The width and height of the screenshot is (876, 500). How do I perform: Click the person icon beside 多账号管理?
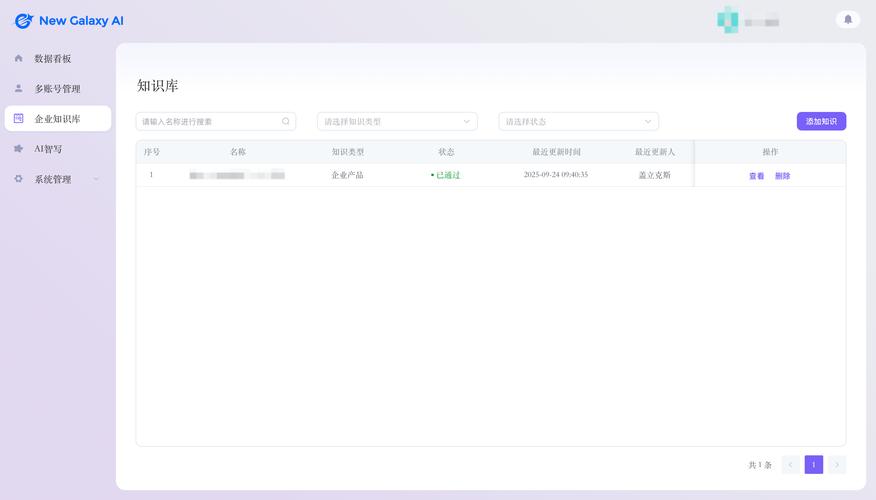[x=18, y=88]
